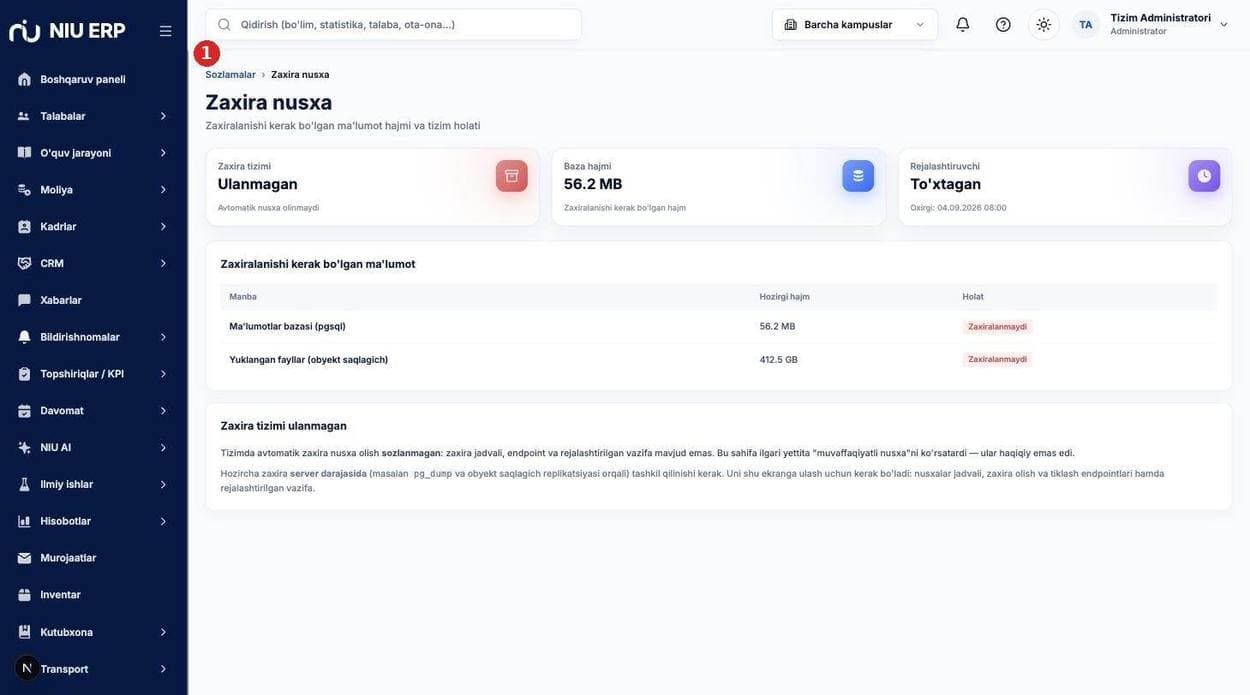Click the Hozirgi hajm column header
Viewport: 1250px width, 695px height.
785,297
